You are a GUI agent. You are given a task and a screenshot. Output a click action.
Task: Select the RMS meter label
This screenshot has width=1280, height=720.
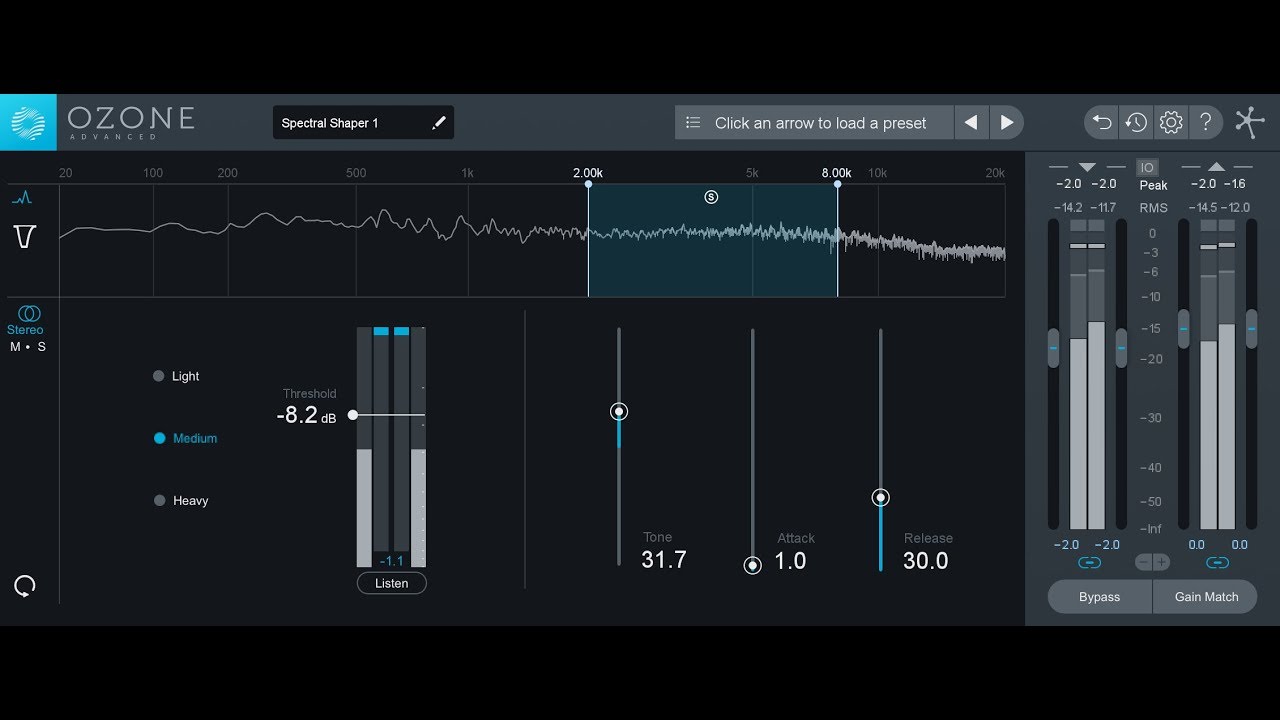[1153, 208]
